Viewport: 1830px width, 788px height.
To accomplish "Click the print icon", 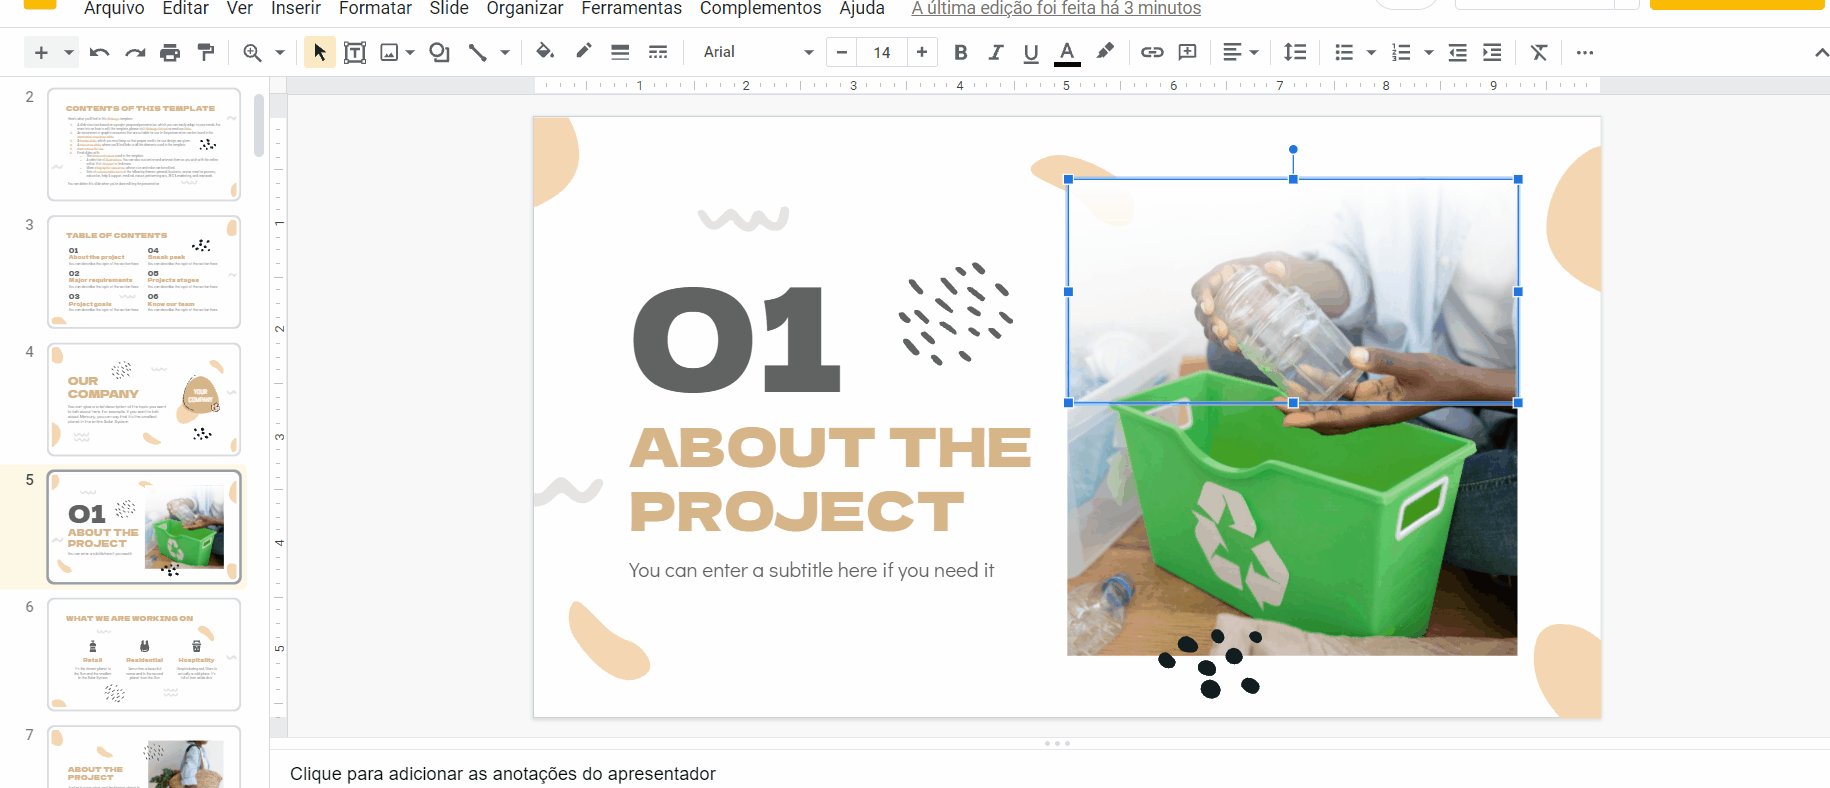I will [171, 52].
